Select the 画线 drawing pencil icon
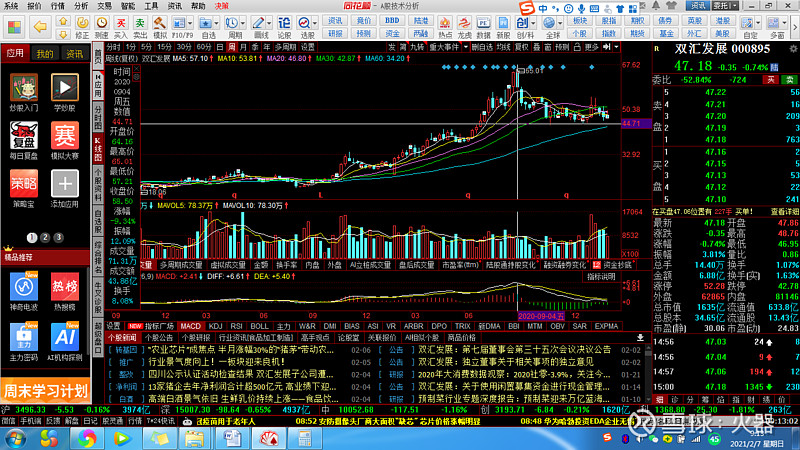This screenshot has height=450, width=800. (x=259, y=27)
